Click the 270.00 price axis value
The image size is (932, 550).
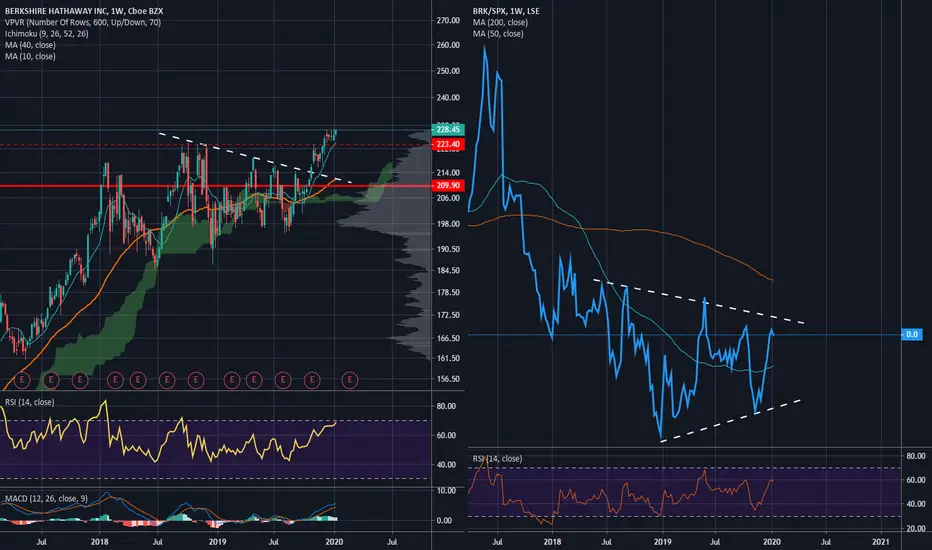(x=448, y=20)
